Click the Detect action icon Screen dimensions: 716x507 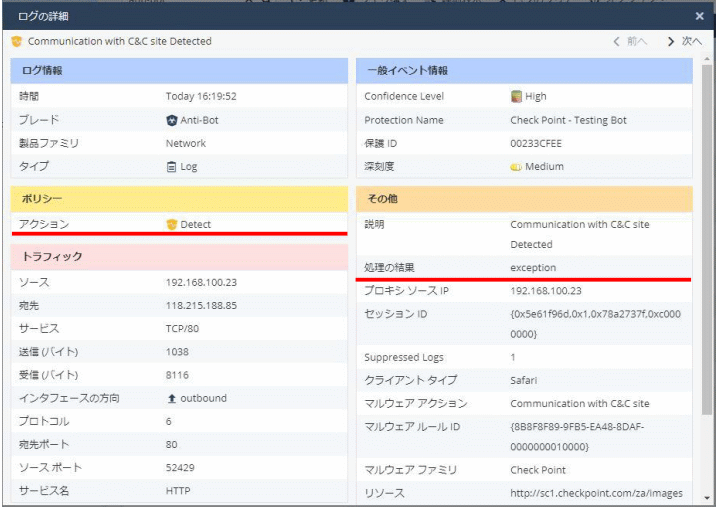[x=171, y=225]
